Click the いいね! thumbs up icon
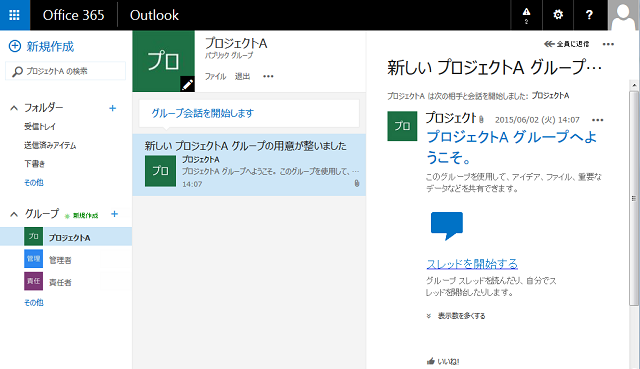The height and width of the screenshot is (369, 640). (x=431, y=361)
